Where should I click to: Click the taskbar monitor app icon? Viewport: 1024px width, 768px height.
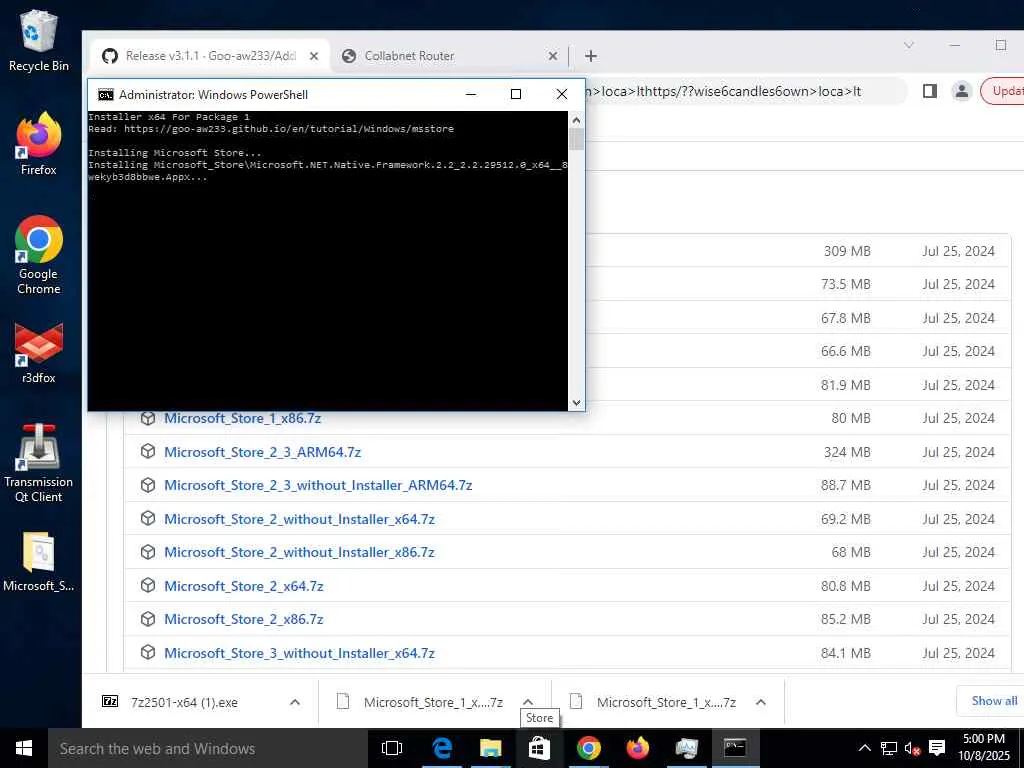coord(686,748)
